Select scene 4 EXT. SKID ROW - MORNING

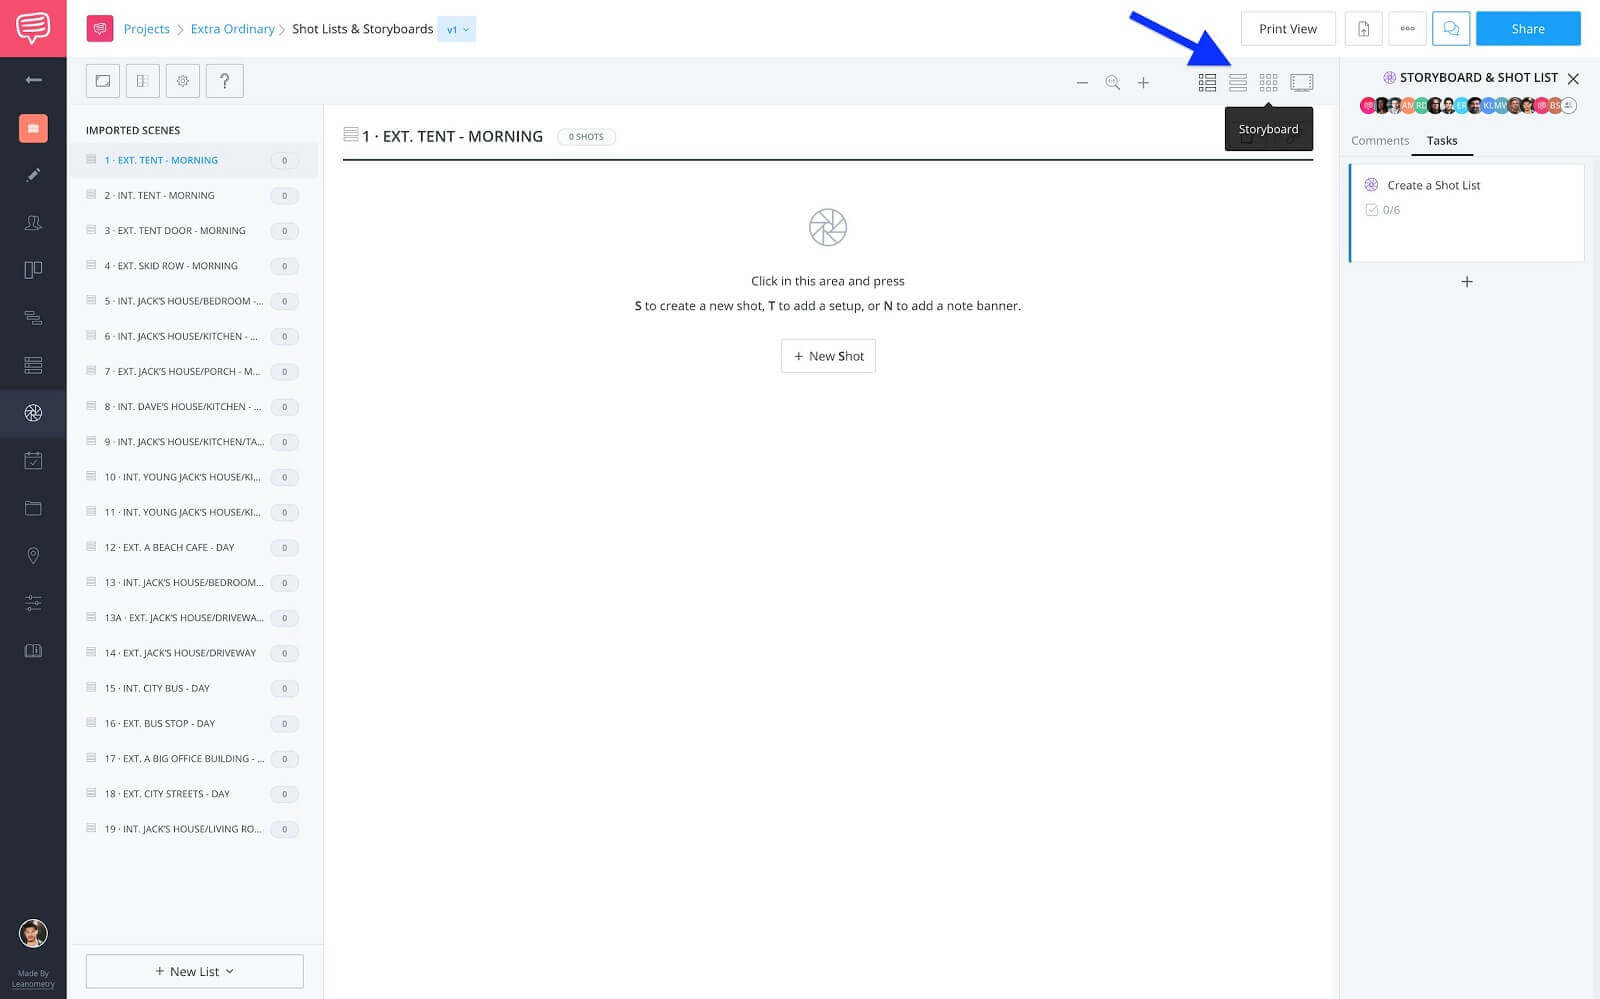point(193,266)
